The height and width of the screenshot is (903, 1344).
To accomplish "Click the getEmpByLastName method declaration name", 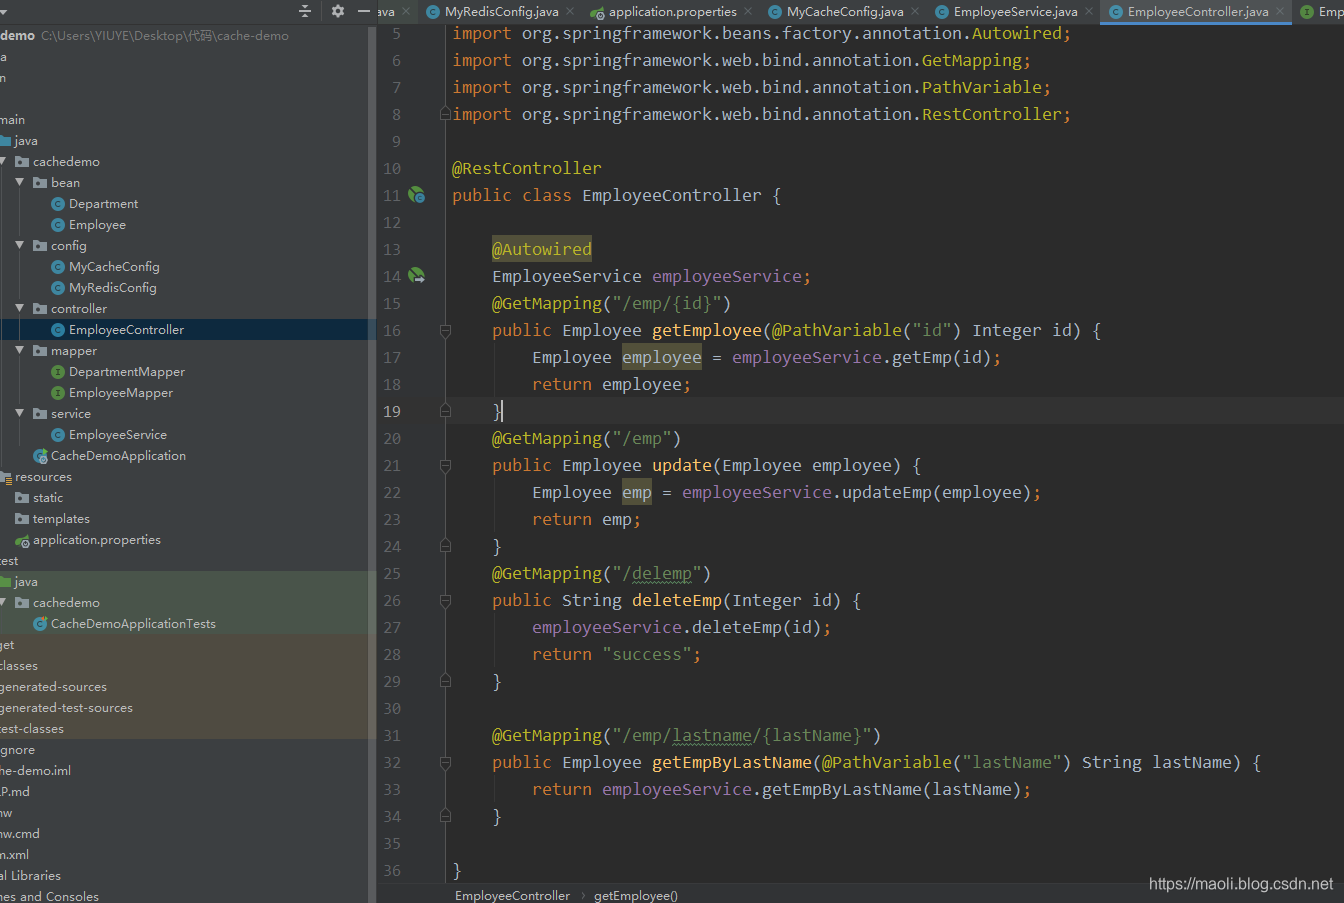I will (x=732, y=762).
